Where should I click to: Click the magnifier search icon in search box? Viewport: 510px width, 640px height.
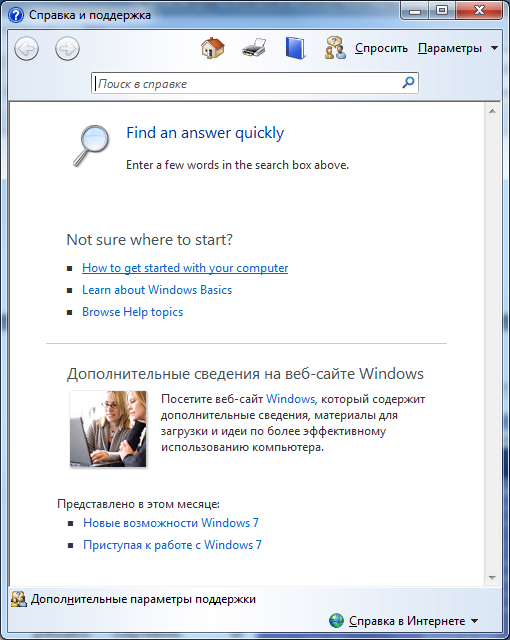[408, 83]
